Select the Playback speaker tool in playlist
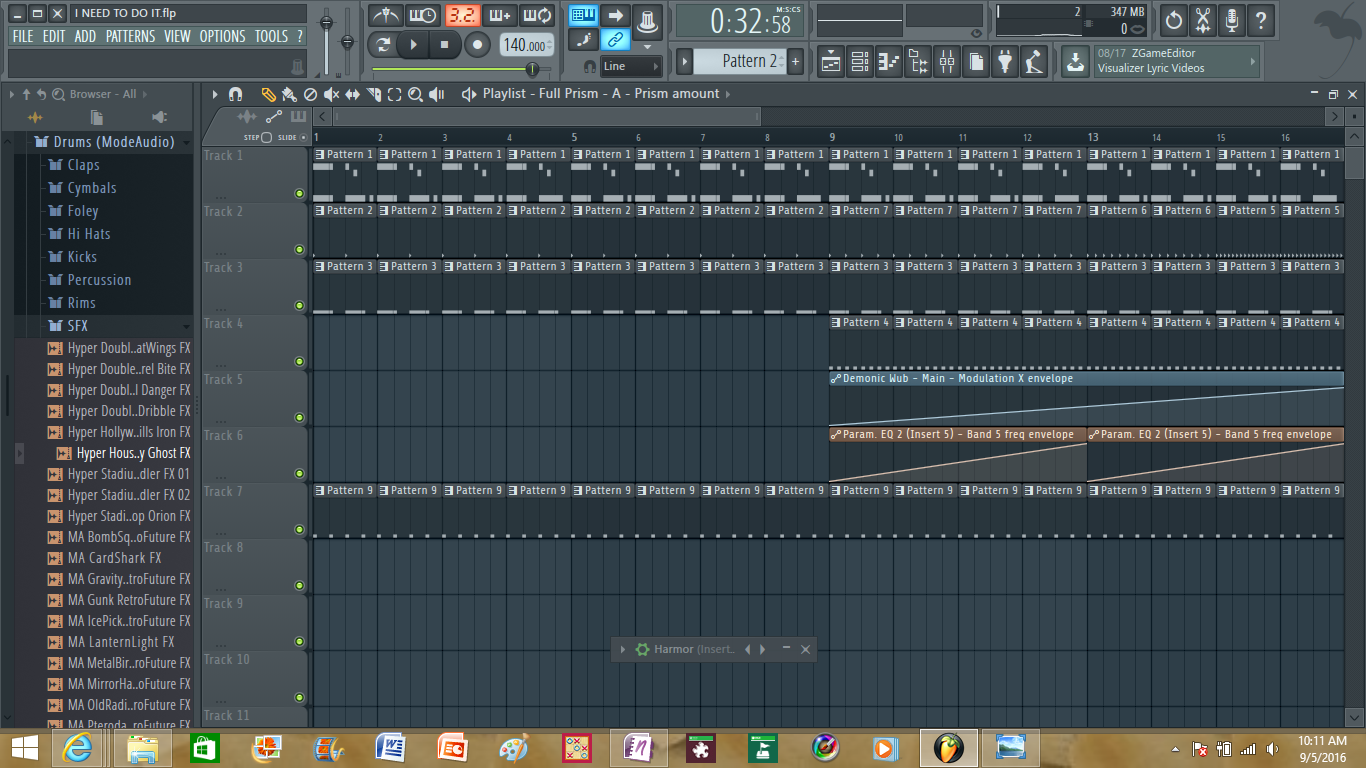1366x768 pixels. 437,94
